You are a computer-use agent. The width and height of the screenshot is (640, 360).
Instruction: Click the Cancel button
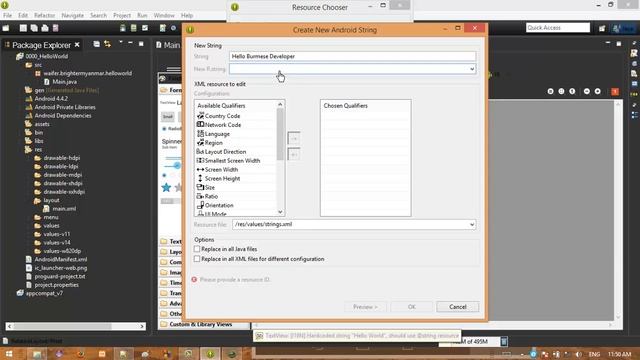click(x=458, y=307)
